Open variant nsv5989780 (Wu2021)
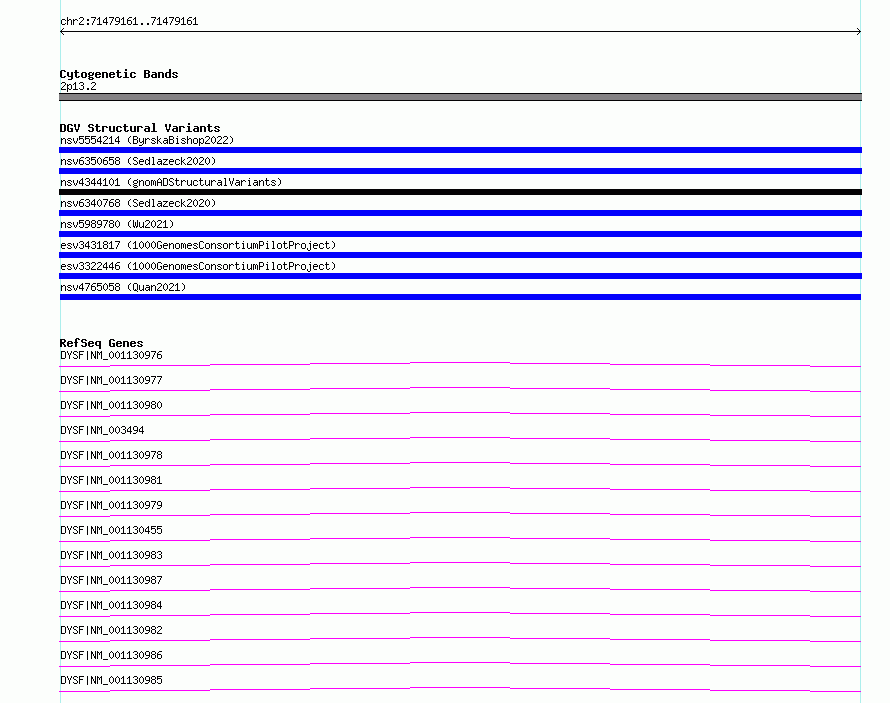This screenshot has height=703, width=890. [x=117, y=224]
